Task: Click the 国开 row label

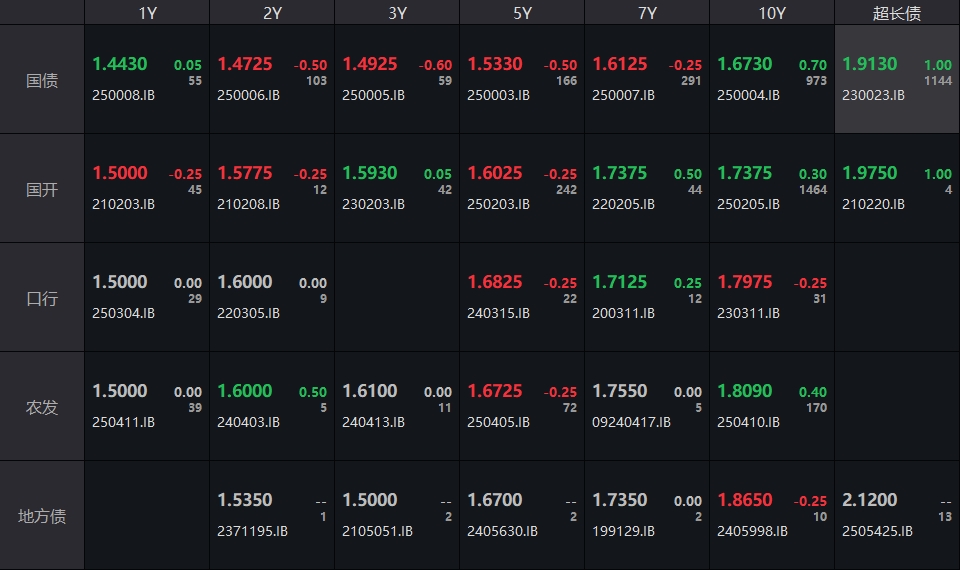Action: pos(42,189)
